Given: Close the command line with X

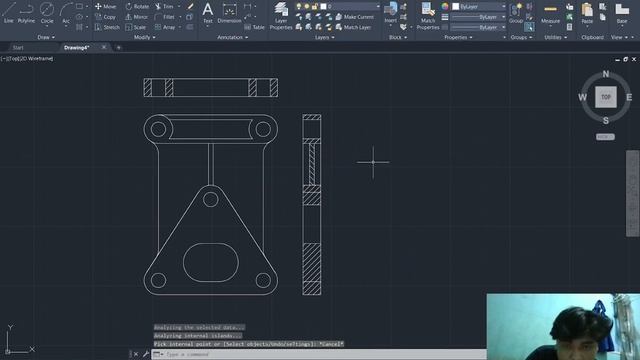Looking at the screenshot, I should click(x=136, y=354).
